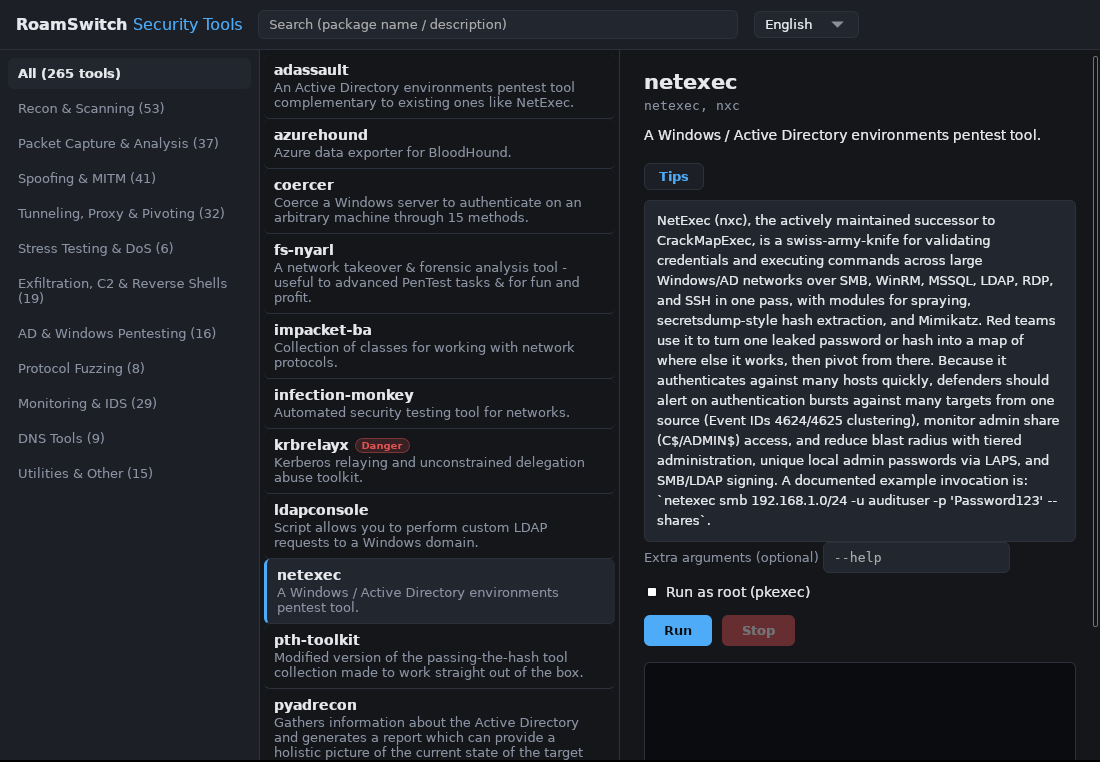Select the coercer tool entry
The height and width of the screenshot is (762, 1100).
439,201
